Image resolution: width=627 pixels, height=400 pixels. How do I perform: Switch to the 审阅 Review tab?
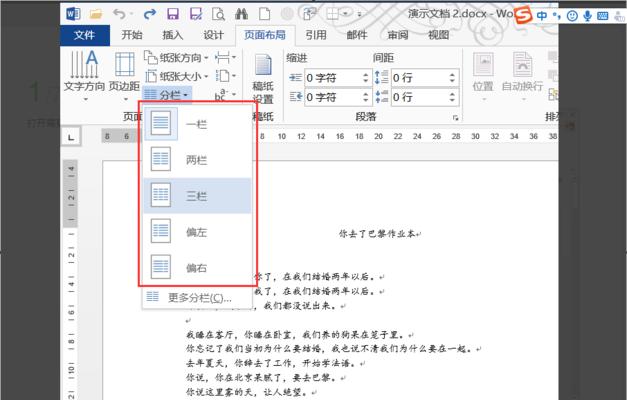pos(397,35)
